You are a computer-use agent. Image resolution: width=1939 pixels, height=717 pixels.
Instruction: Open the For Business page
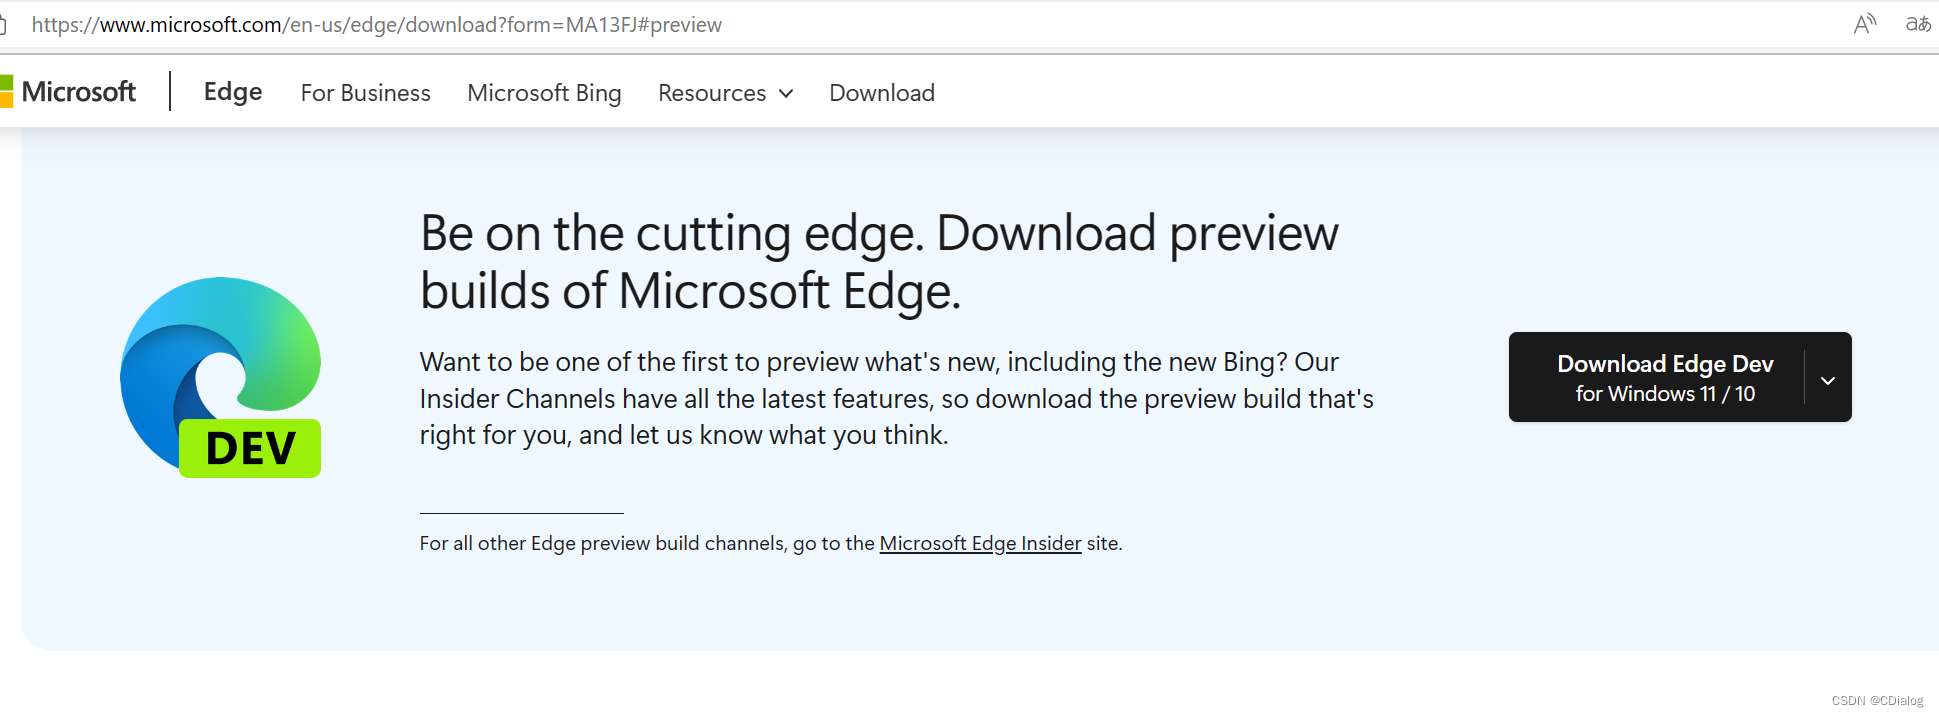pos(365,92)
